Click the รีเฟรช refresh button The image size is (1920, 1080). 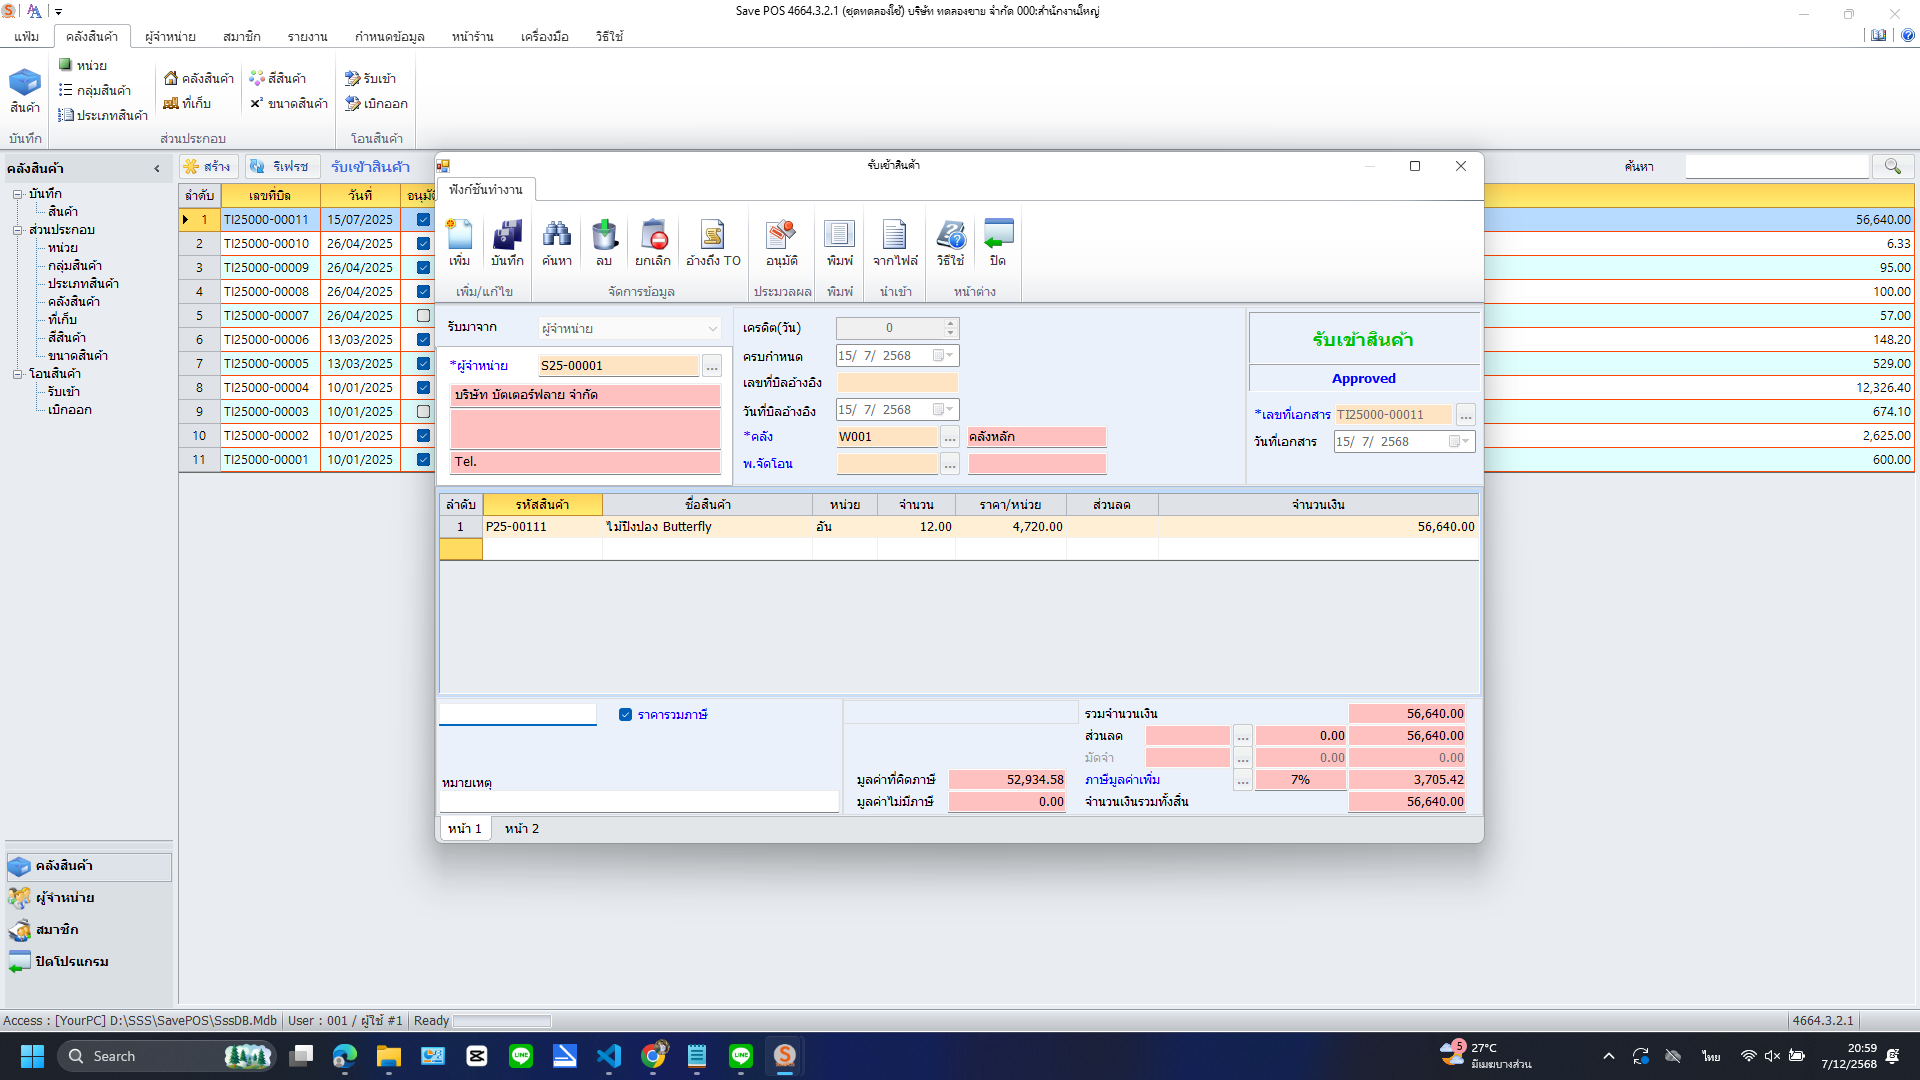[283, 166]
